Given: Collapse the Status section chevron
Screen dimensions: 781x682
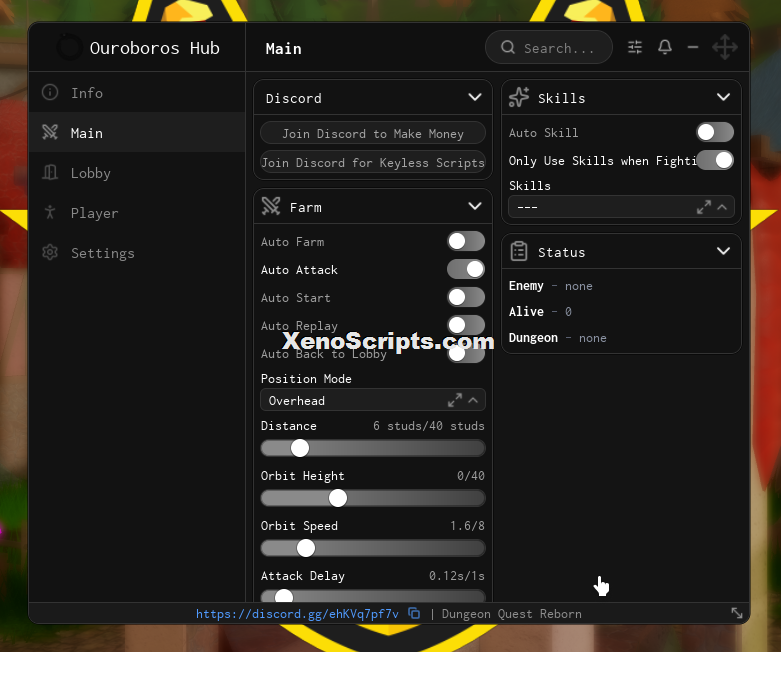Looking at the screenshot, I should coord(723,251).
